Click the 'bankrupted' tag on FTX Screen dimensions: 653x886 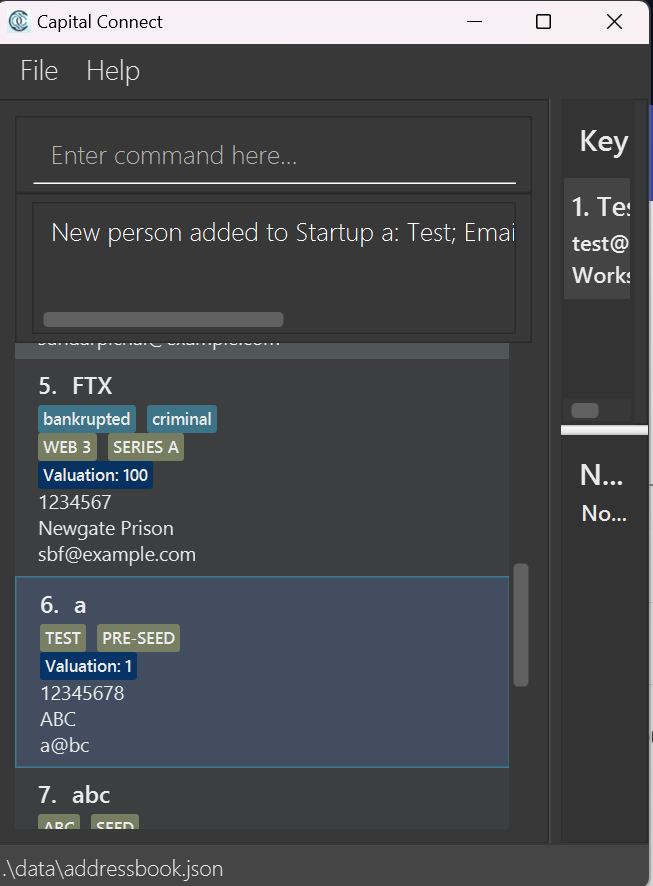pyautogui.click(x=87, y=419)
